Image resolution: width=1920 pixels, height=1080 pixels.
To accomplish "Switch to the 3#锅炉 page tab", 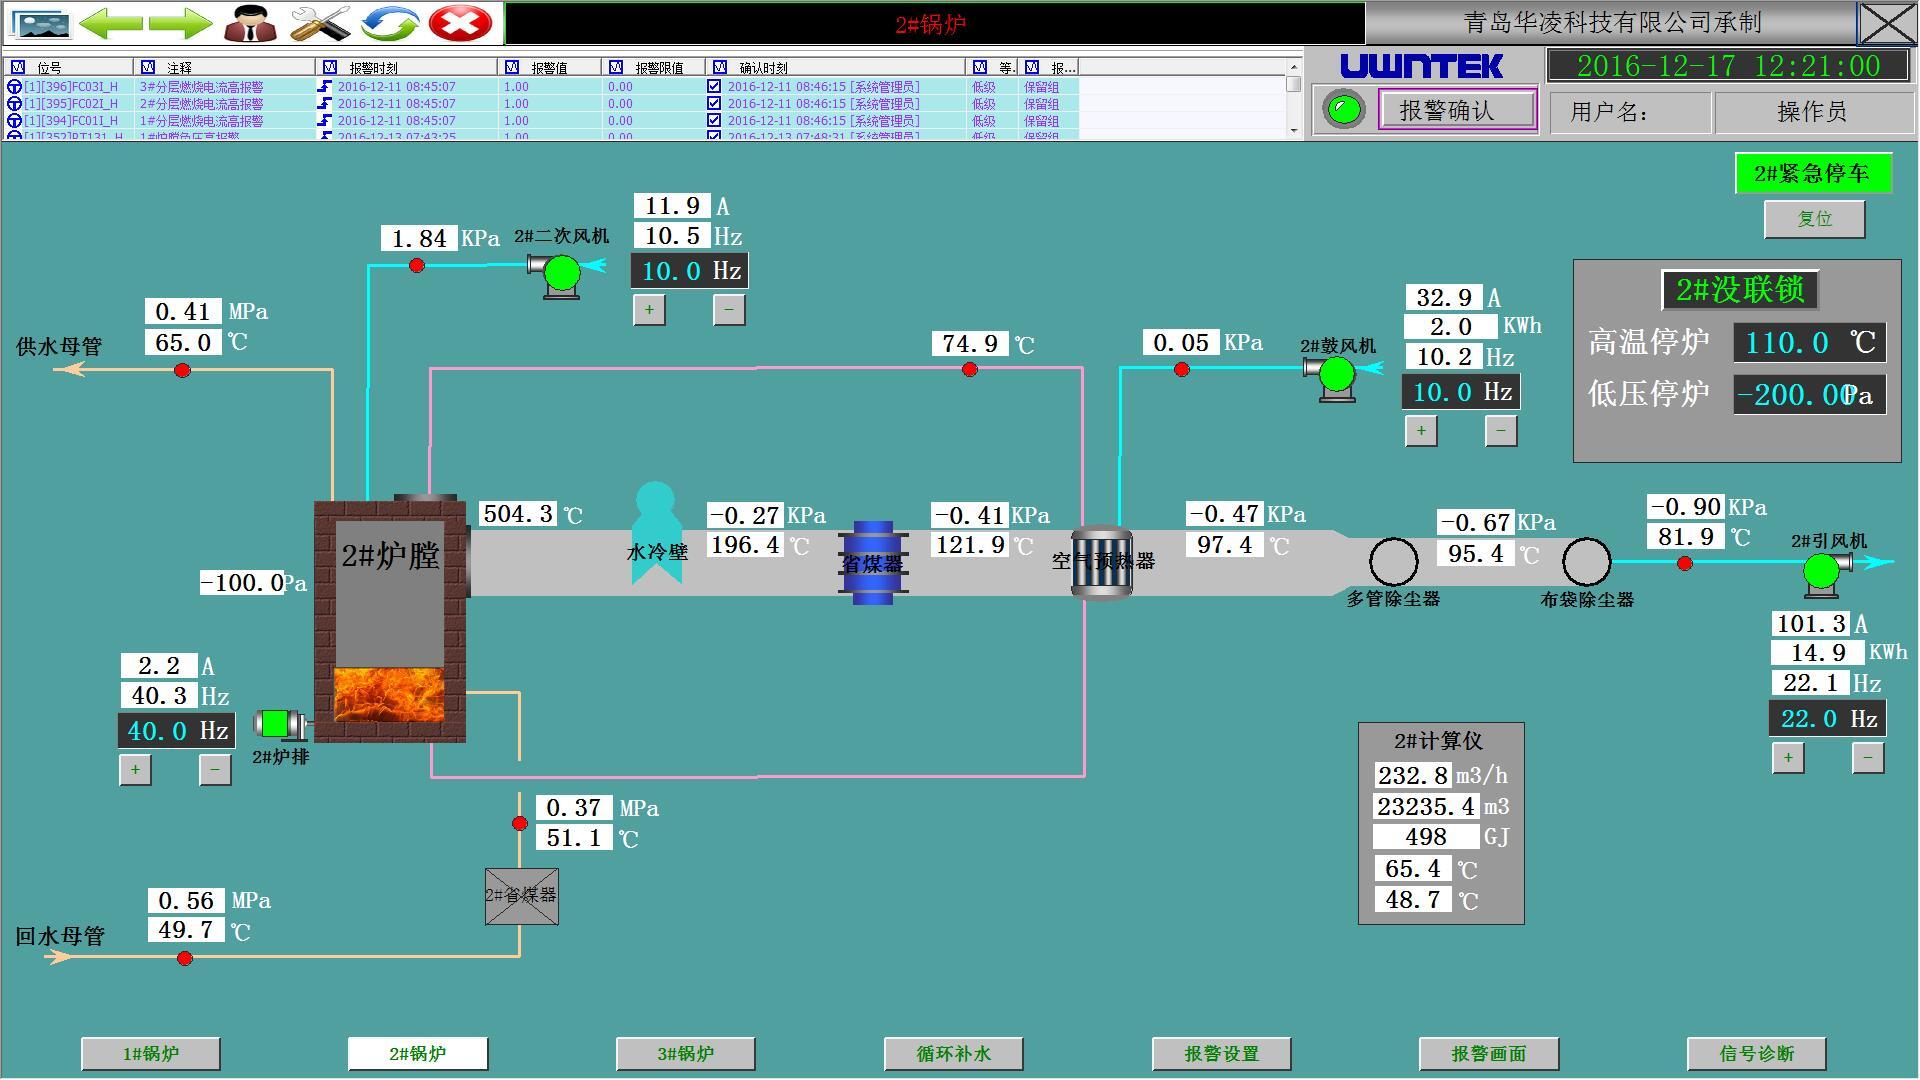I will (x=685, y=1053).
